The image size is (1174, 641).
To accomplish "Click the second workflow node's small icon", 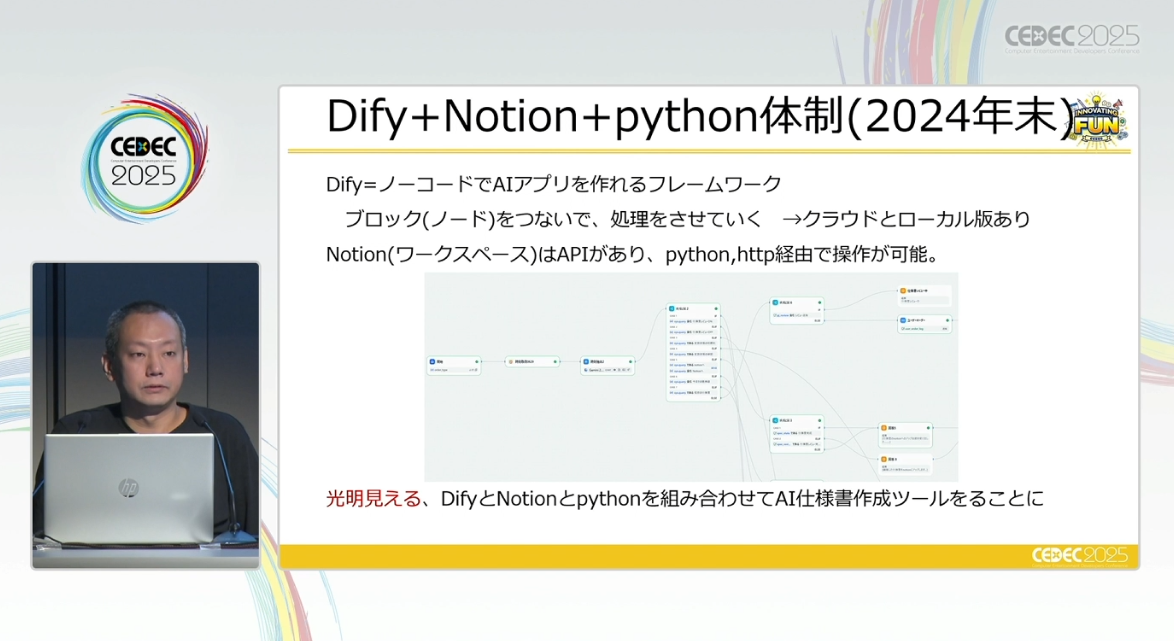I will [511, 362].
